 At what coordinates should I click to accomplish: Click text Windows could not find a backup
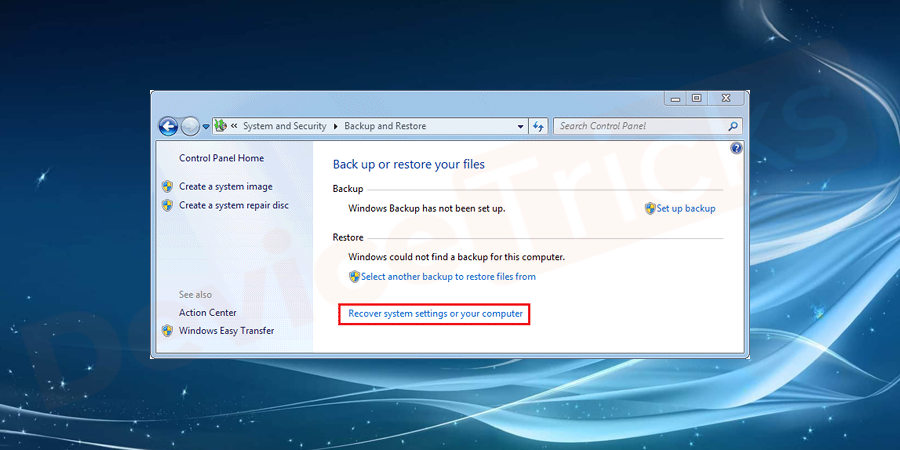coord(456,257)
